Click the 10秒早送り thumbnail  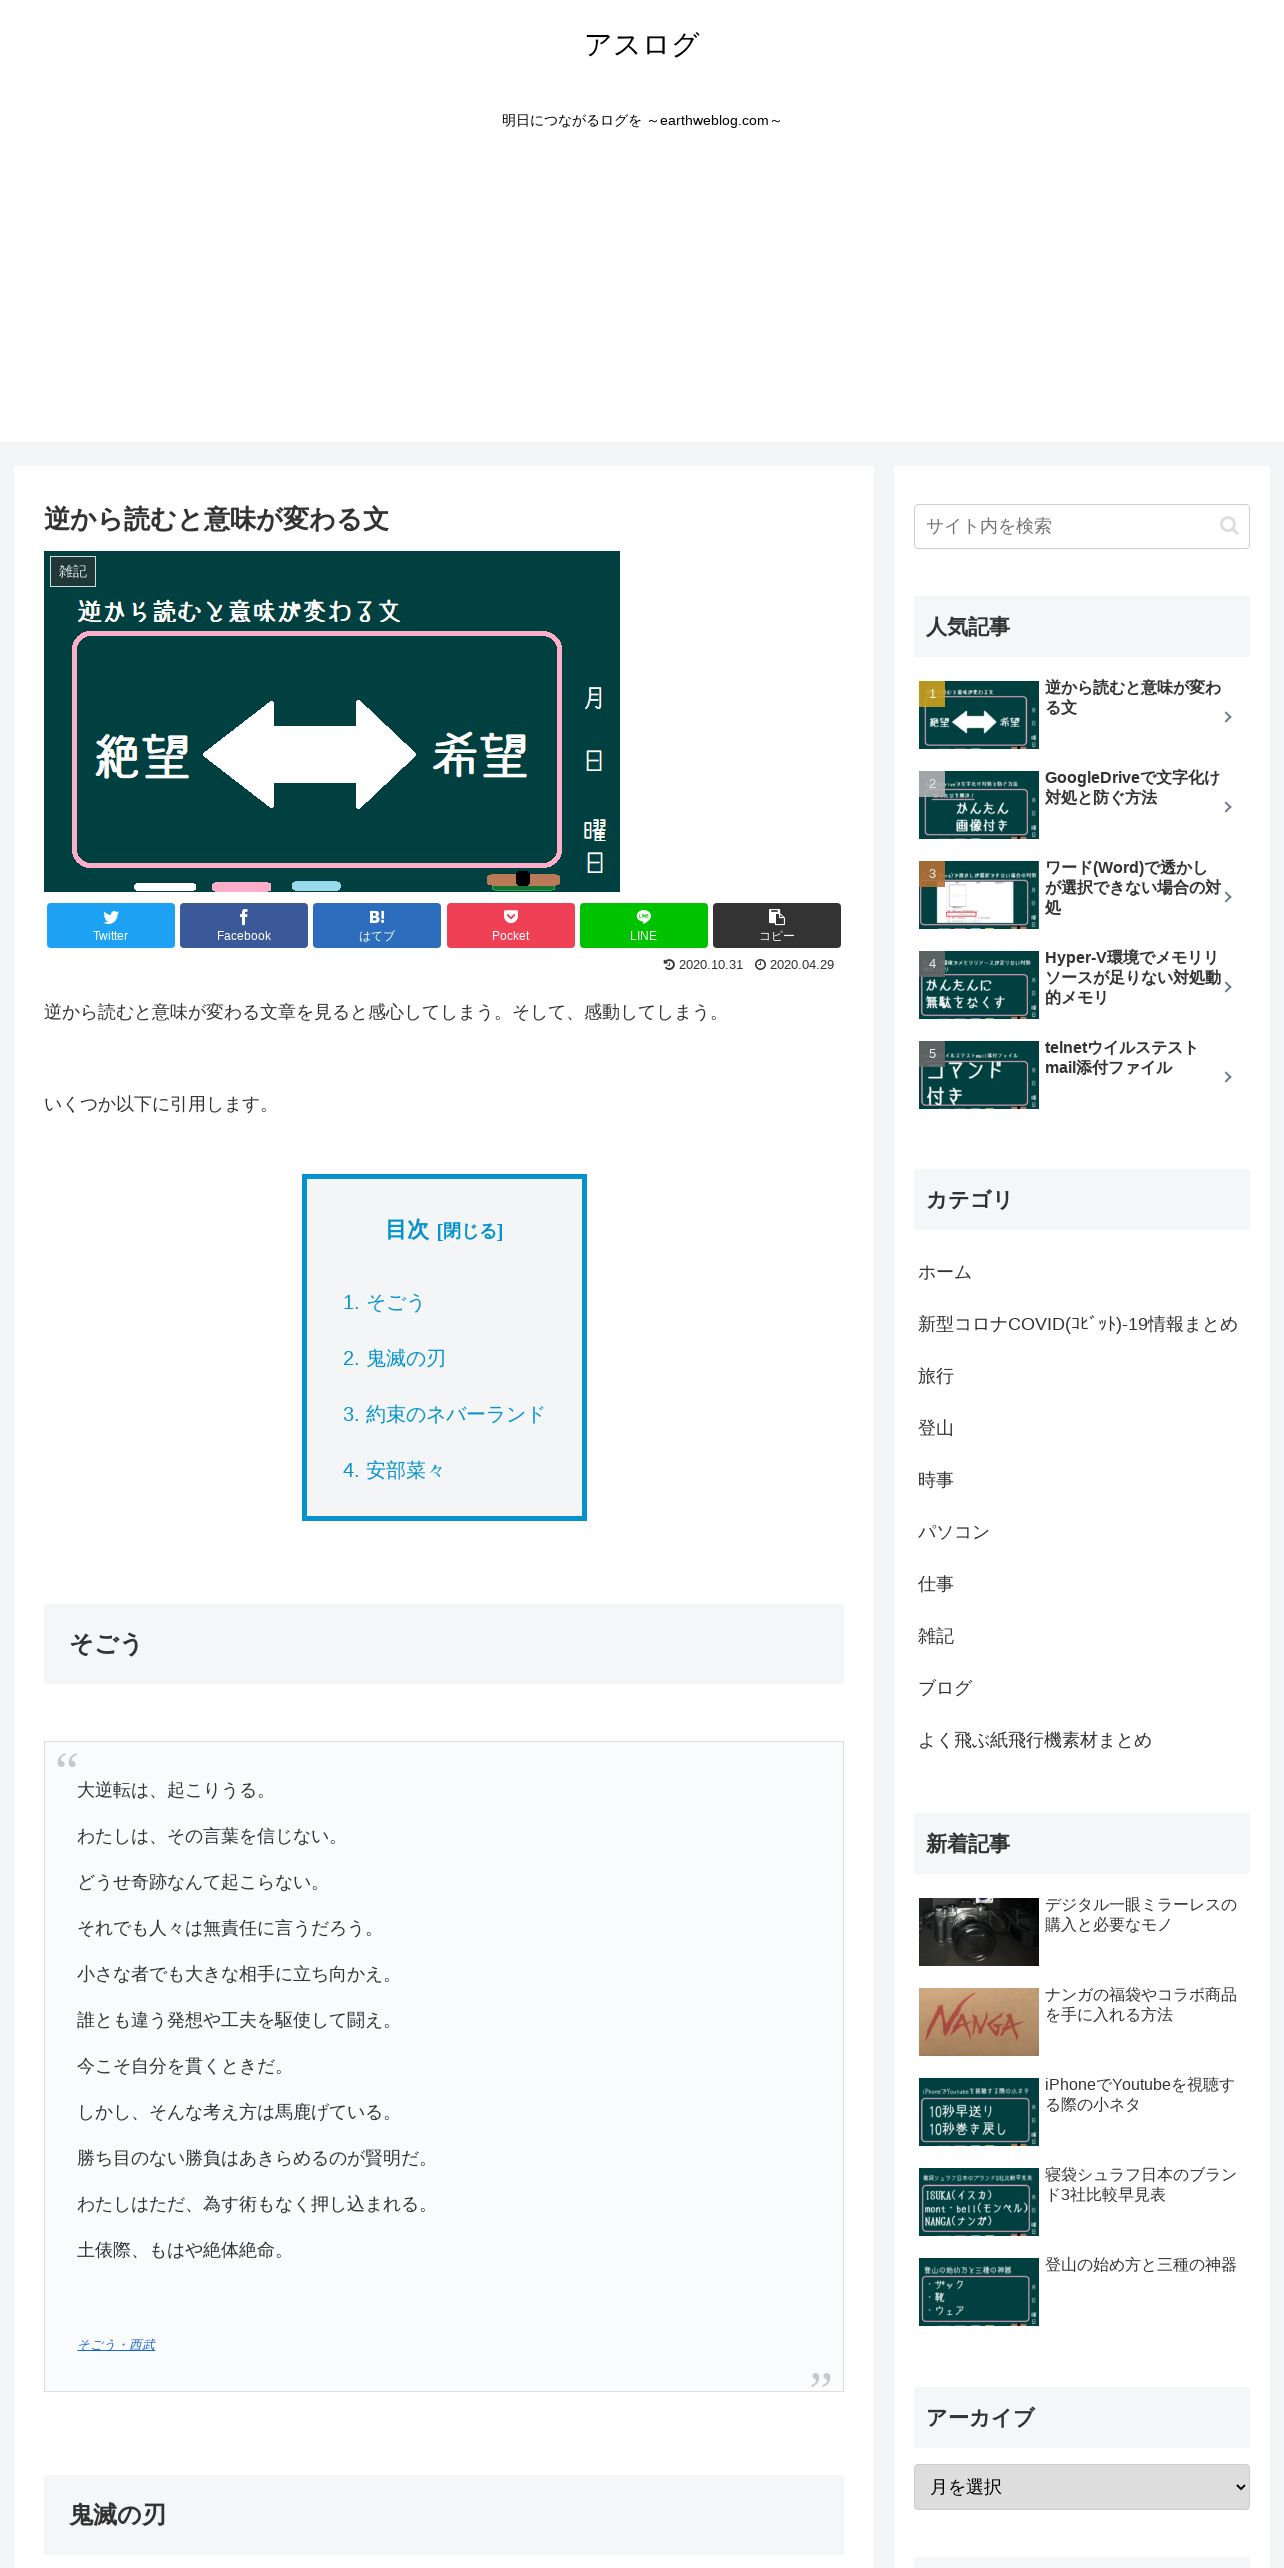point(979,2112)
